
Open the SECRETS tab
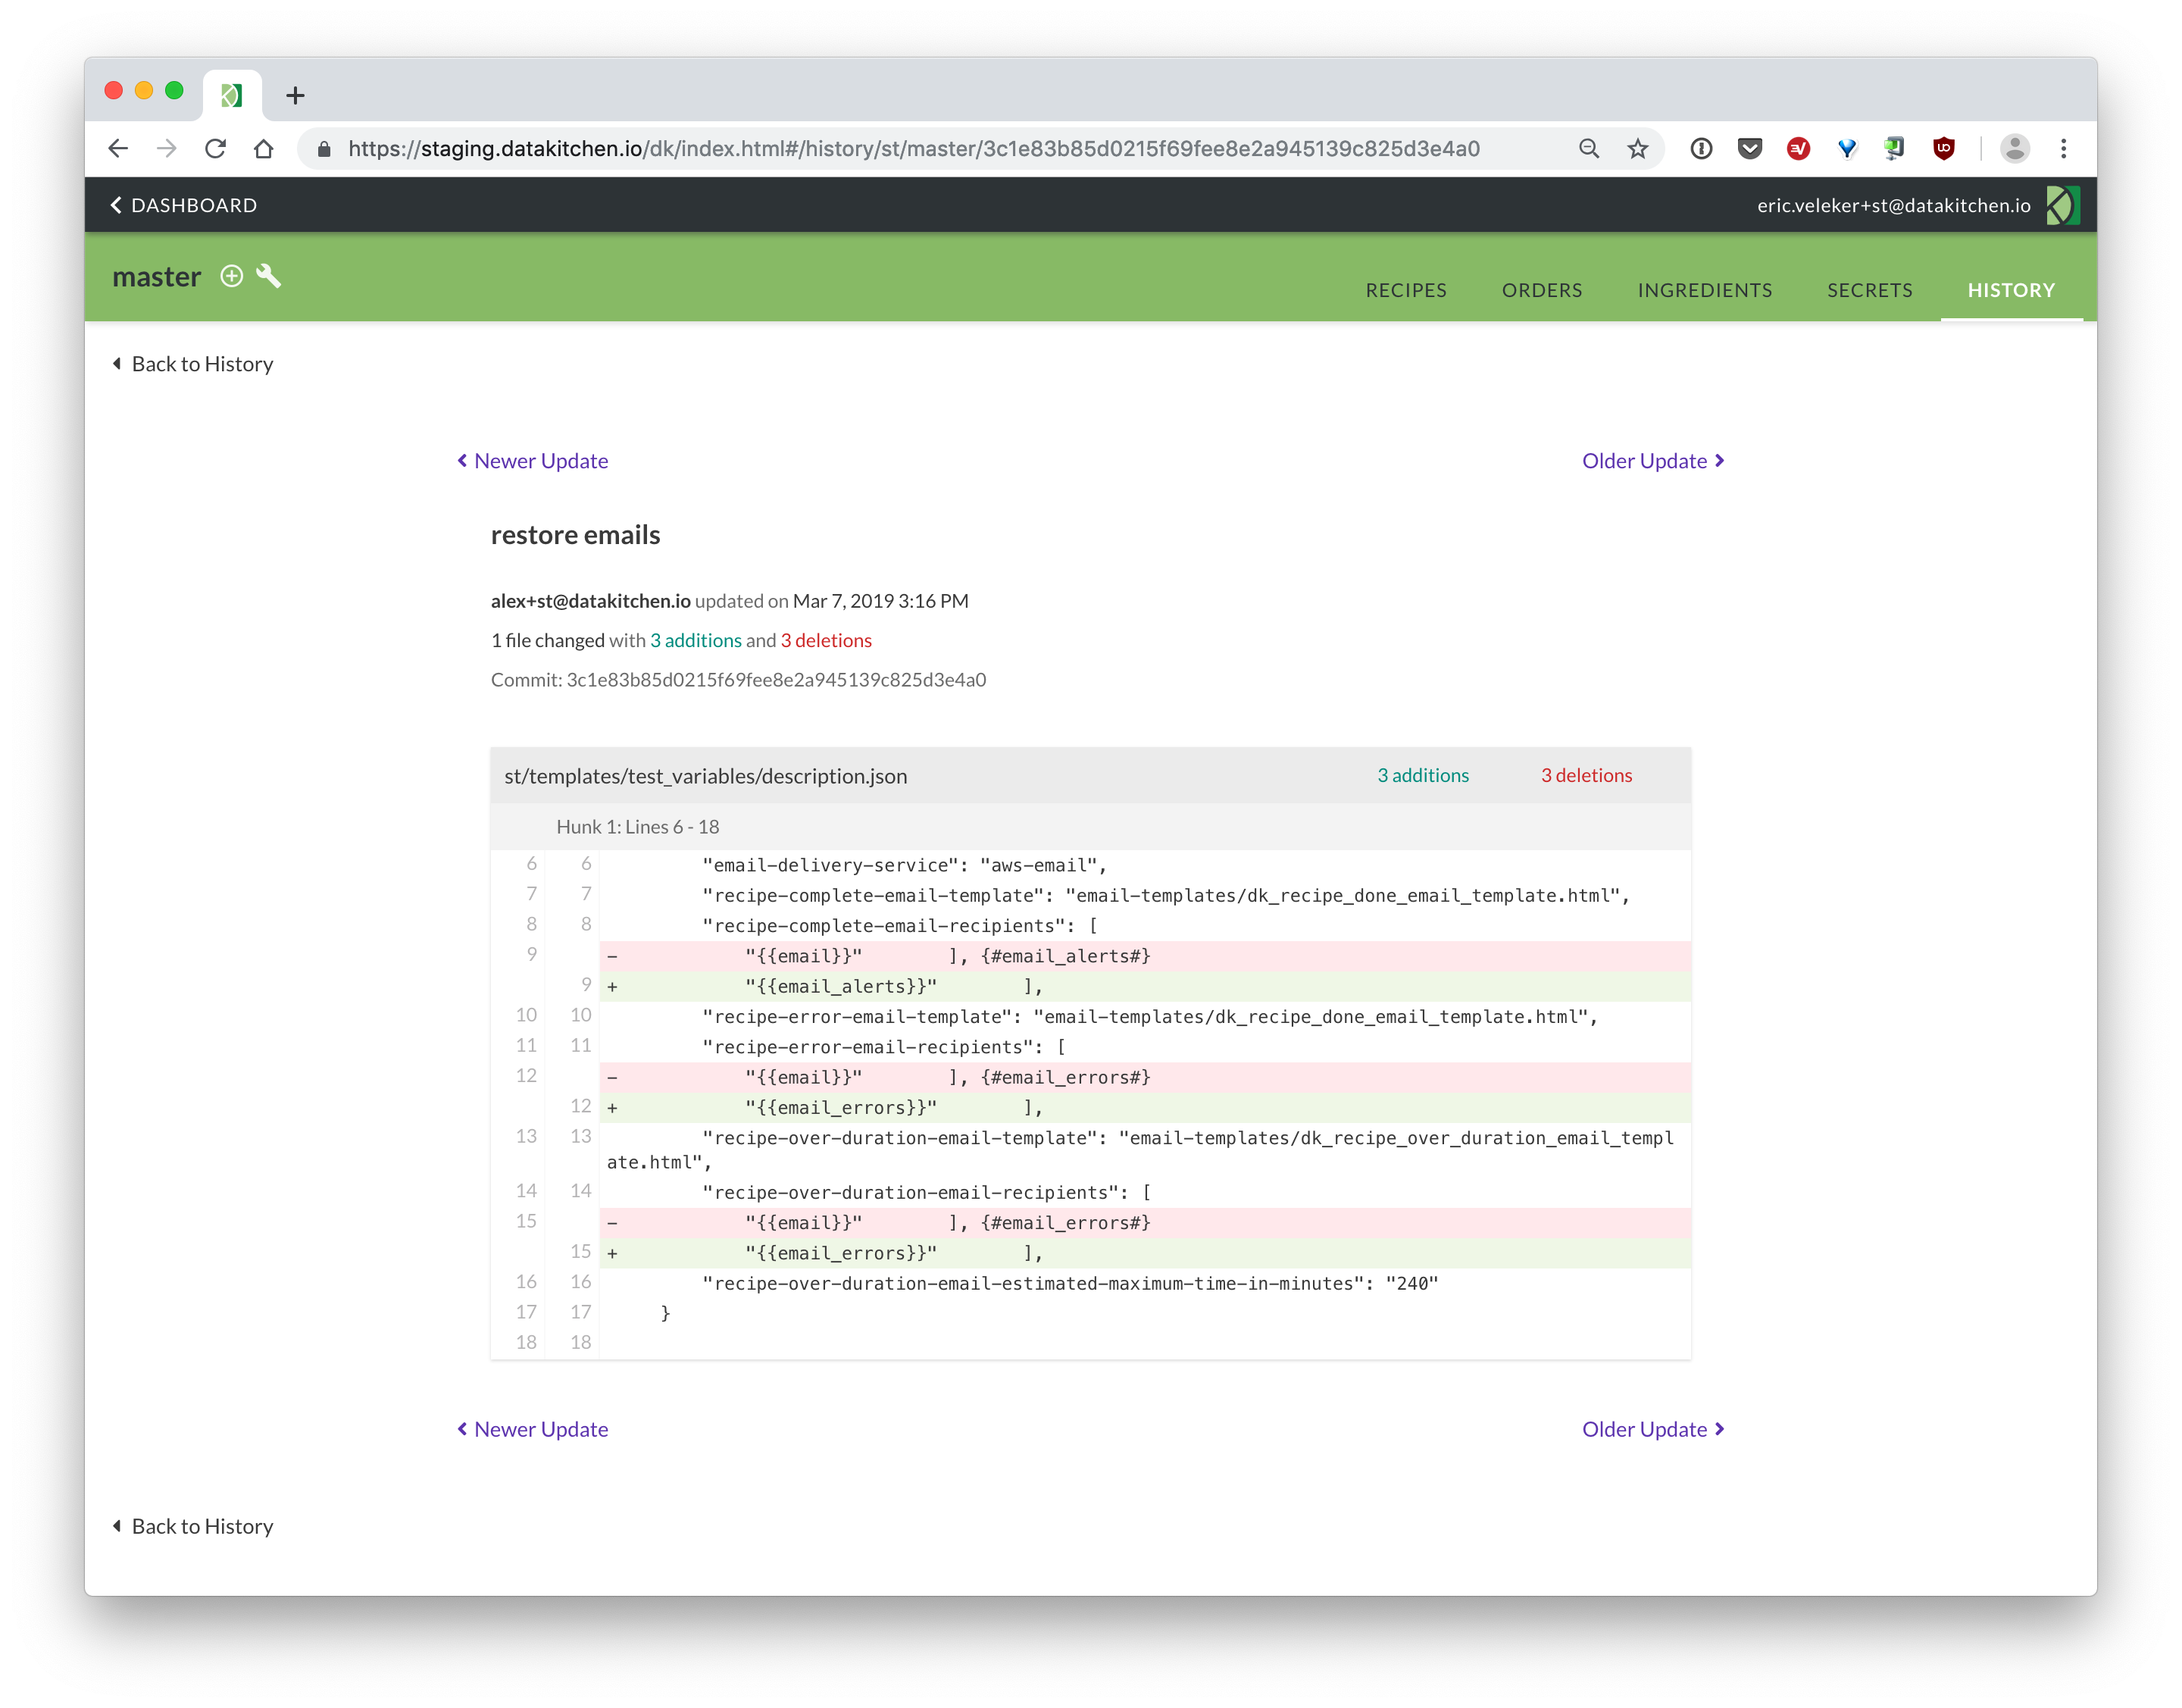pyautogui.click(x=1869, y=290)
